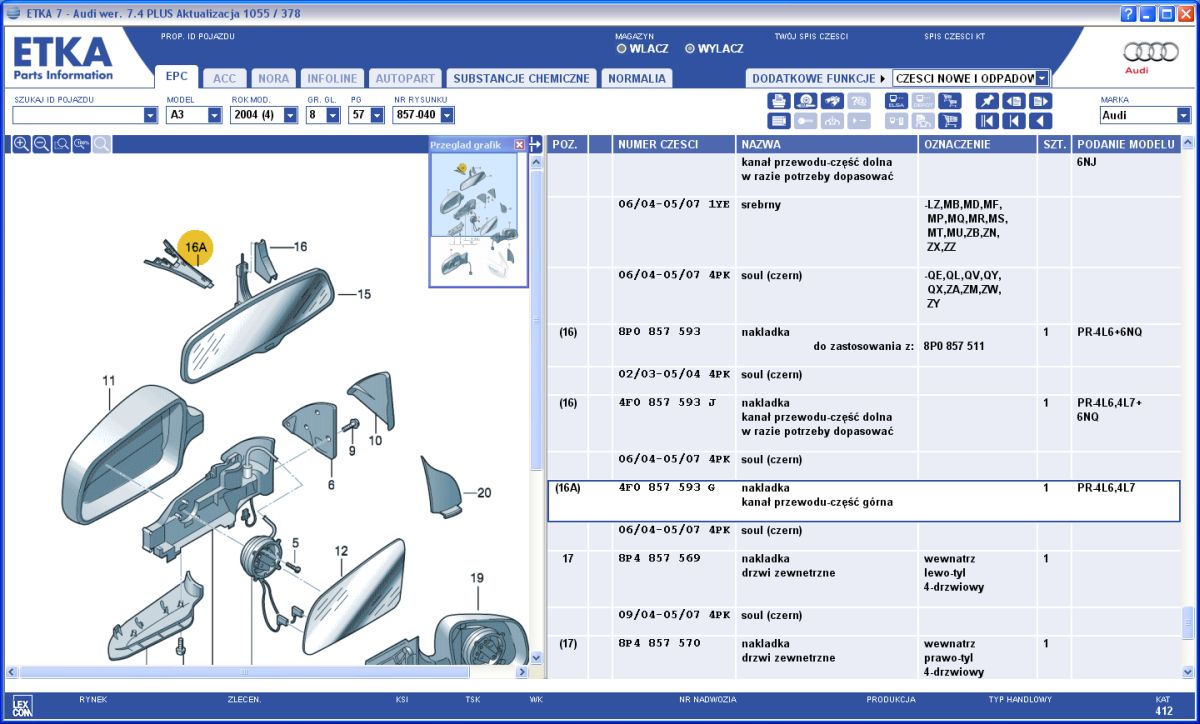Click the Nazwa column header
The image size is (1200, 724).
click(826, 144)
